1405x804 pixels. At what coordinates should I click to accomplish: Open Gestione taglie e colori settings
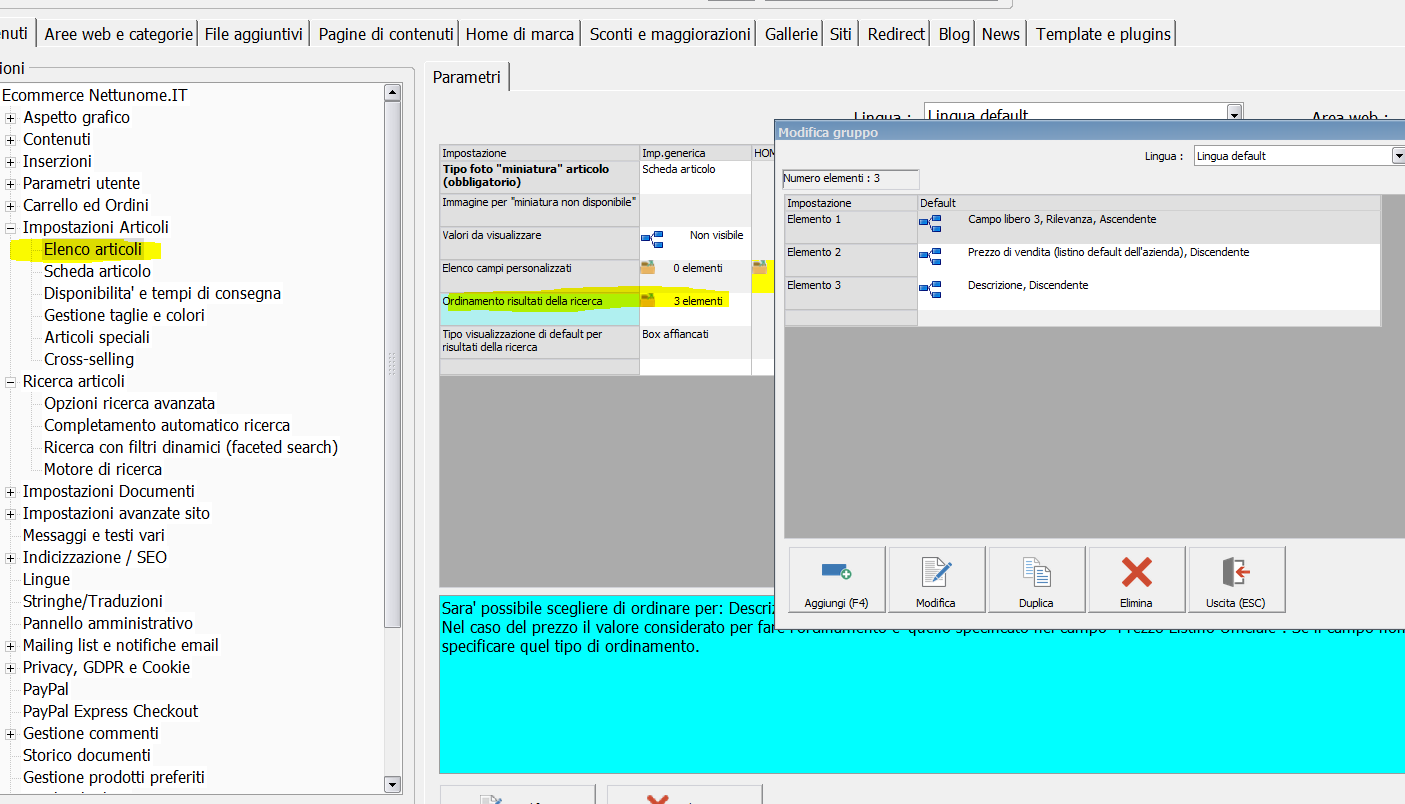click(x=124, y=316)
